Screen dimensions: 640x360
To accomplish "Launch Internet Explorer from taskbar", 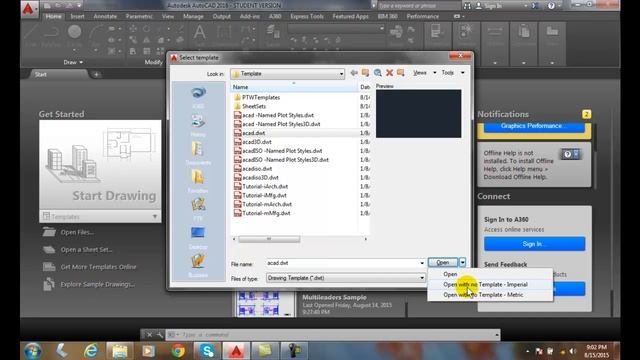I will point(91,351).
